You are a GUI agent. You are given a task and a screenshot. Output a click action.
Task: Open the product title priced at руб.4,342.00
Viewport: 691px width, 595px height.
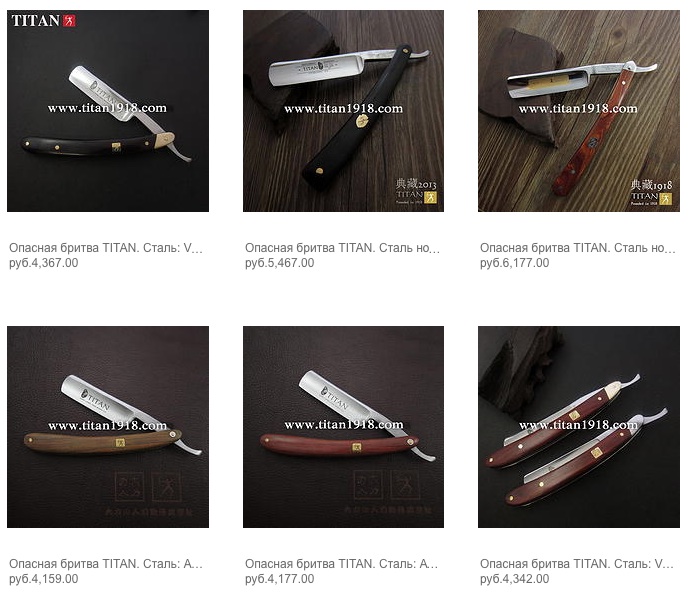pyautogui.click(x=577, y=564)
